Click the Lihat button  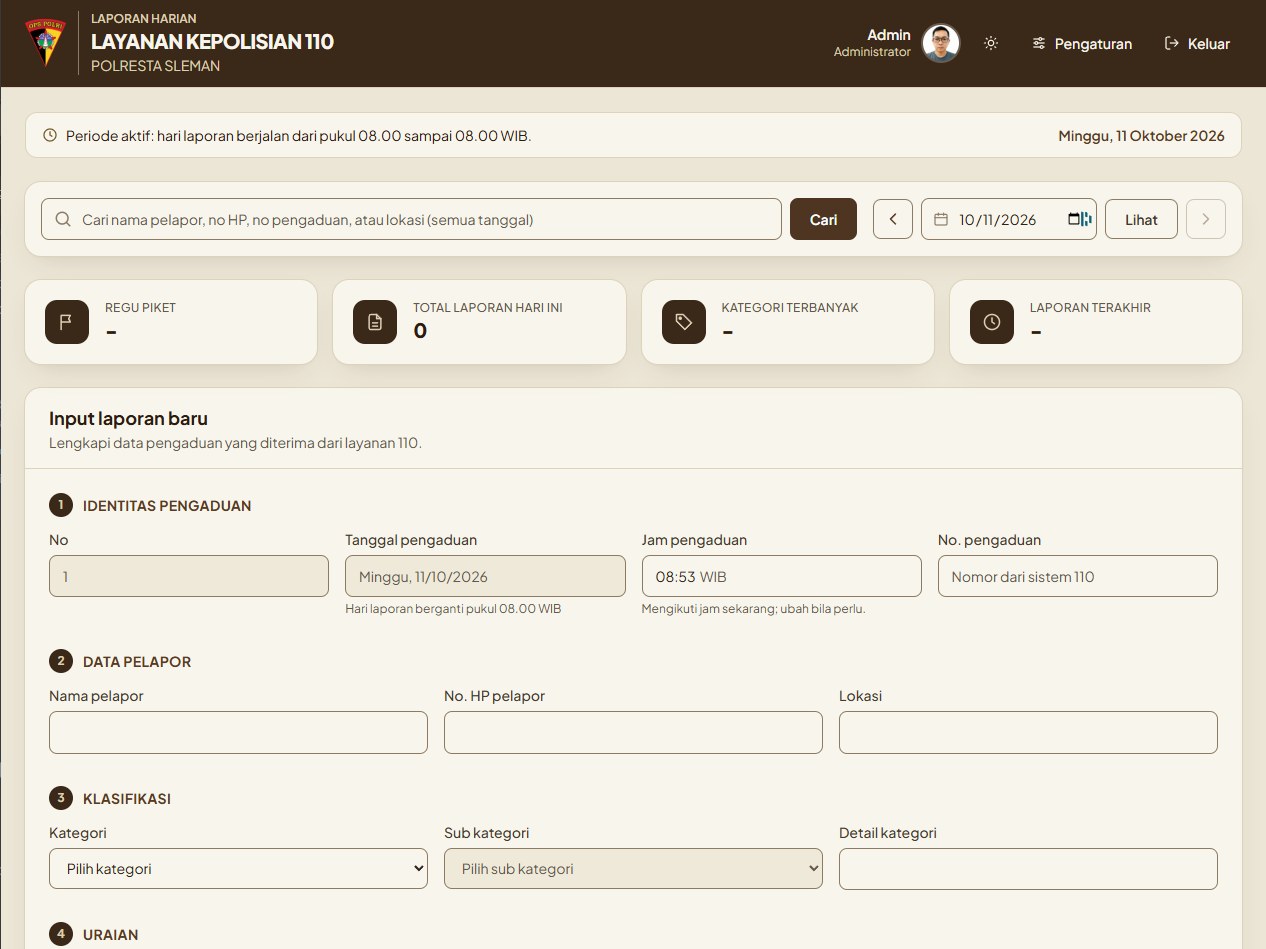point(1141,219)
